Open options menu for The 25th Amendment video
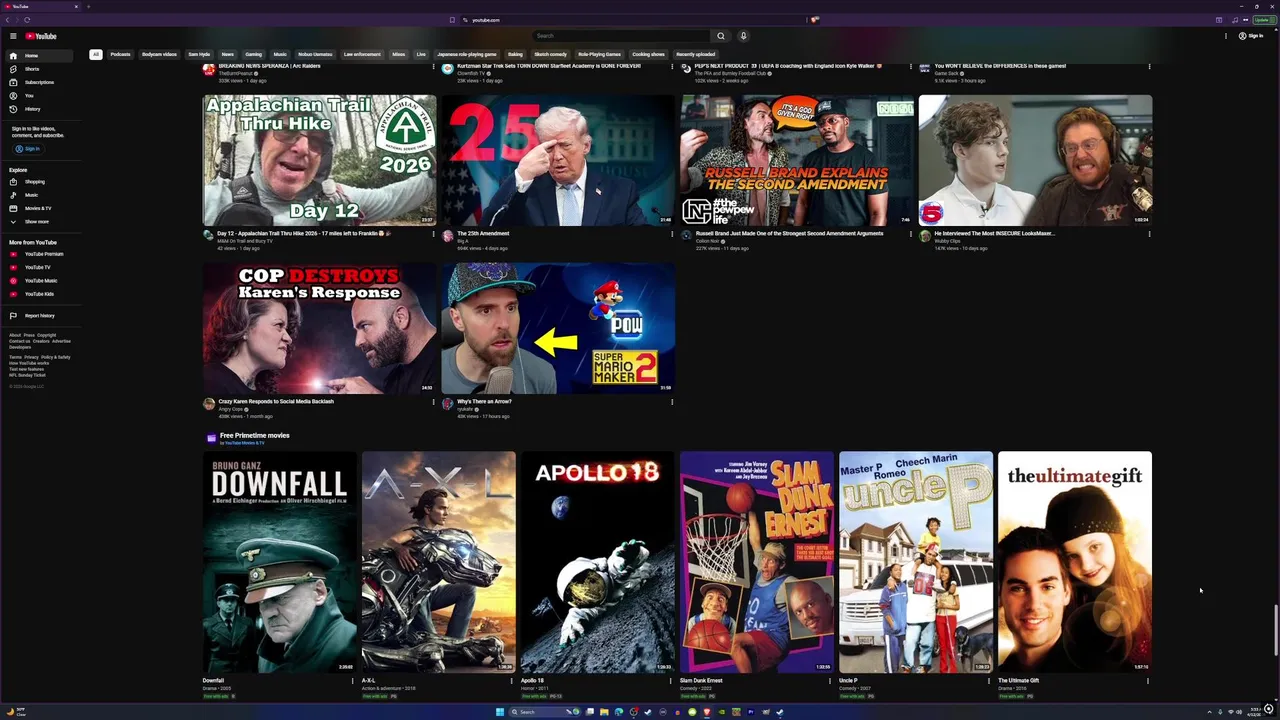Screen dimensions: 1280x720 672,234
